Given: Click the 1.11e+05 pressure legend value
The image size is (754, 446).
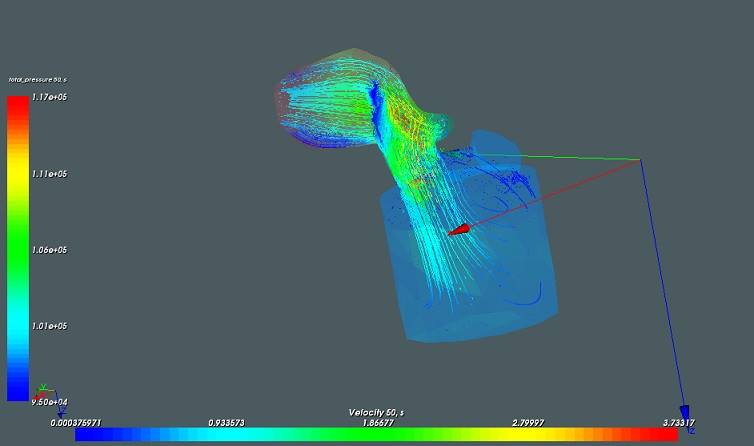Looking at the screenshot, I should 49,174.
